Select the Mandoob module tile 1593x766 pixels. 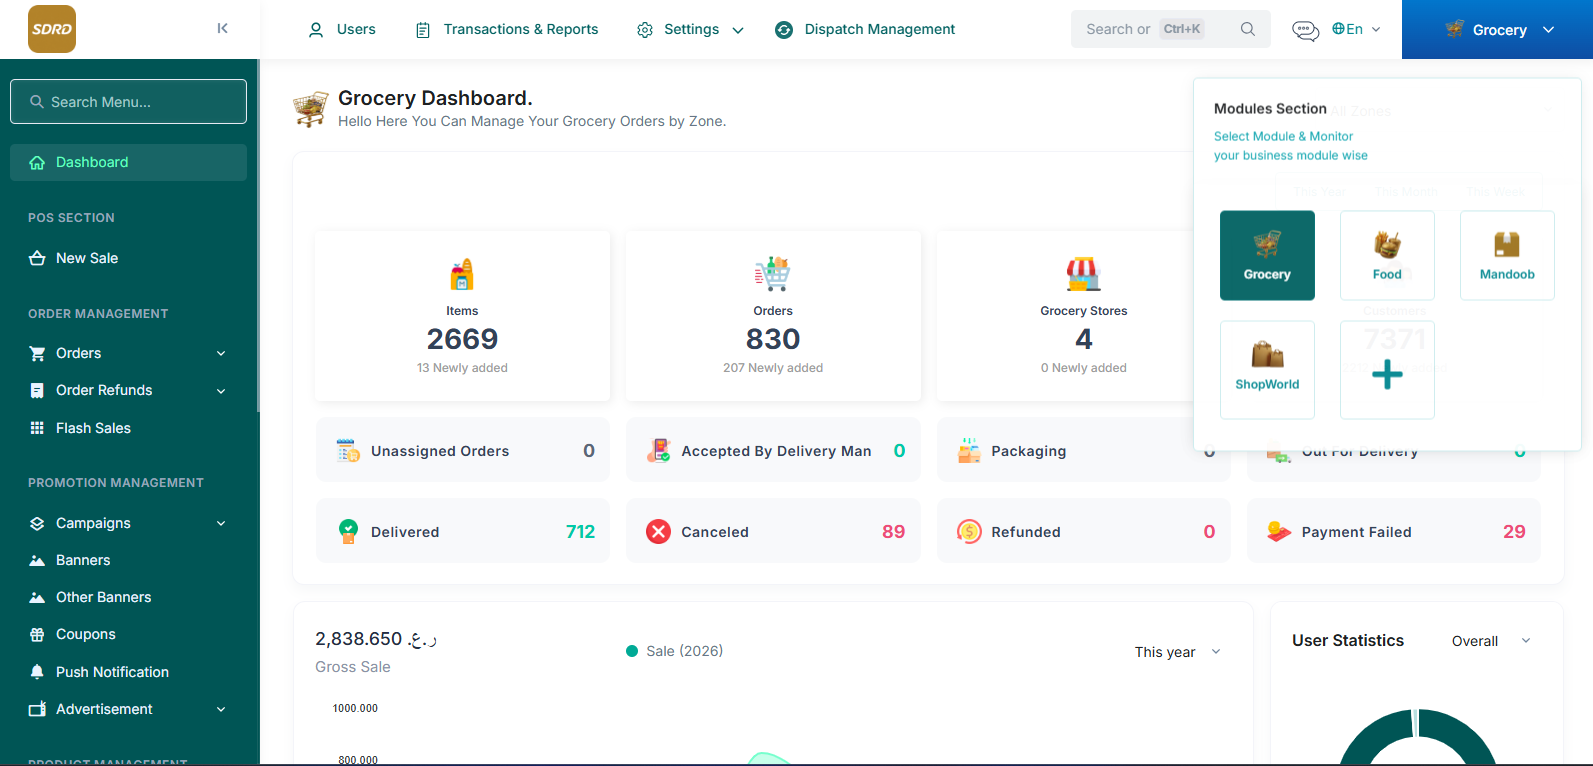tap(1507, 255)
